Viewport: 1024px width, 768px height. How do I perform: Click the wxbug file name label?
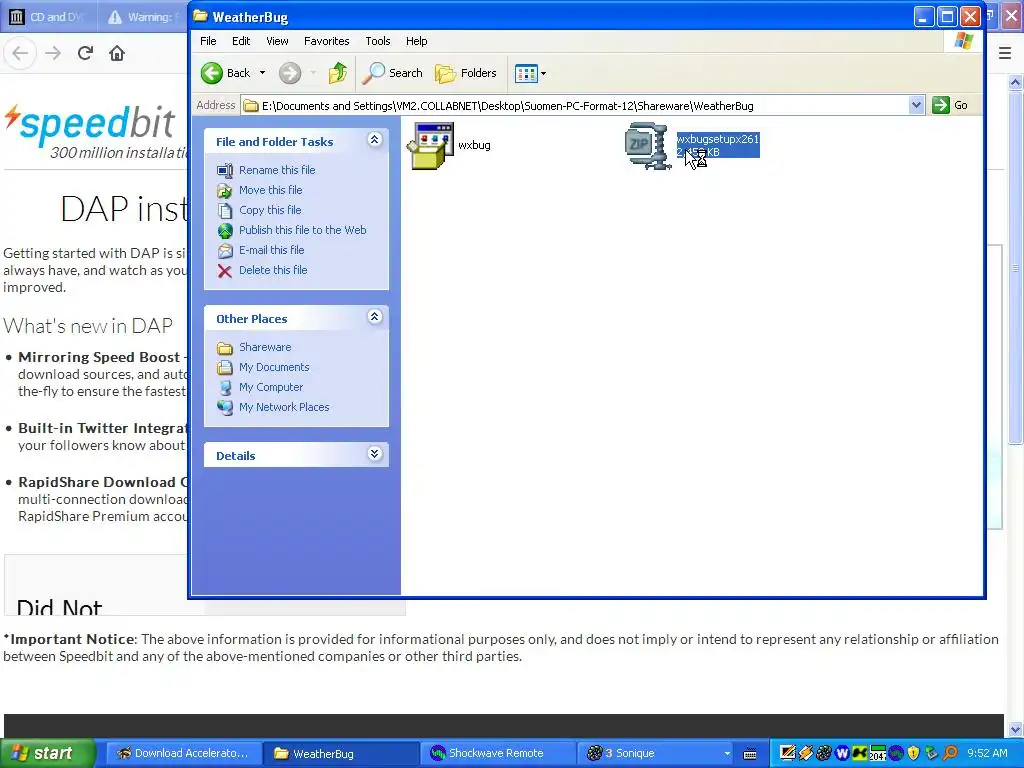pyautogui.click(x=474, y=145)
